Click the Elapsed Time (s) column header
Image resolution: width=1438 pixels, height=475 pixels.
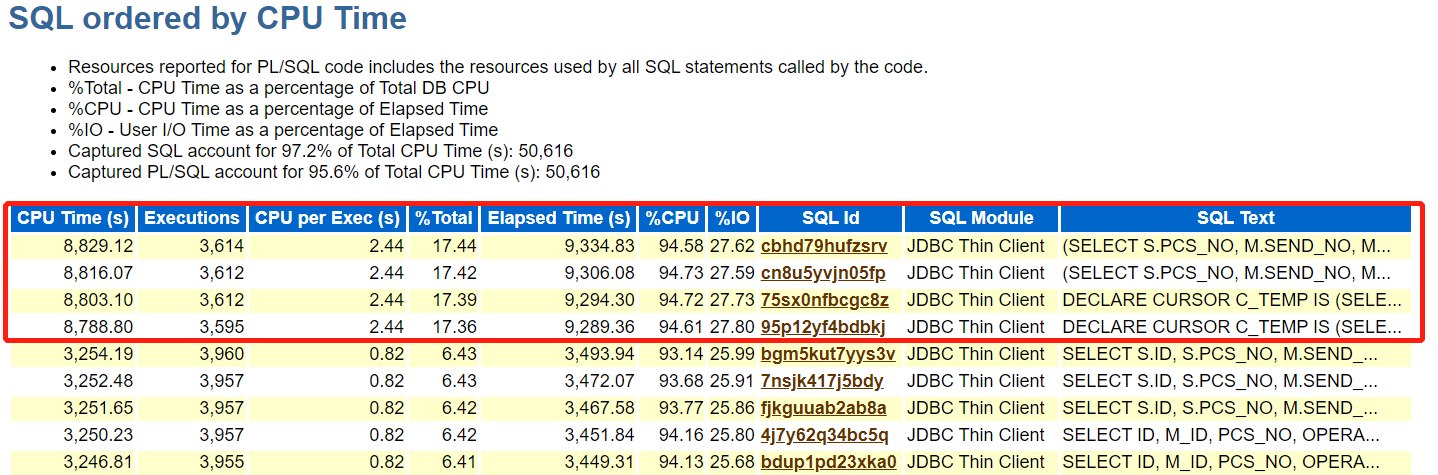point(558,218)
